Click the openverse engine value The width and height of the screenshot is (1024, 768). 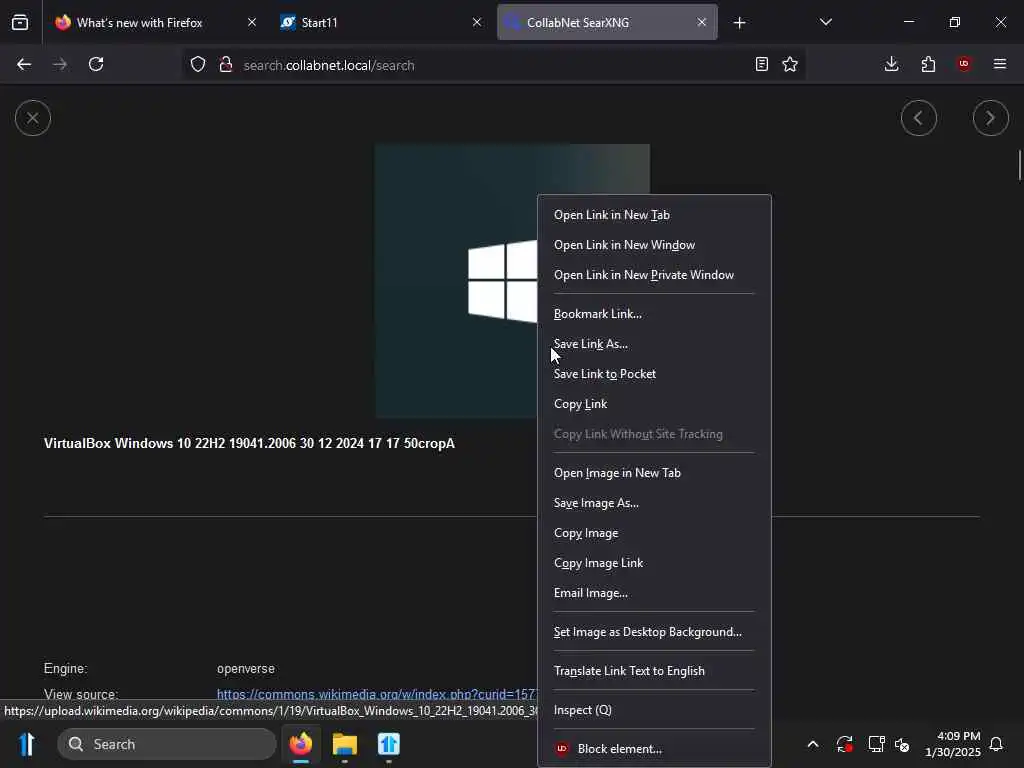pyautogui.click(x=246, y=669)
